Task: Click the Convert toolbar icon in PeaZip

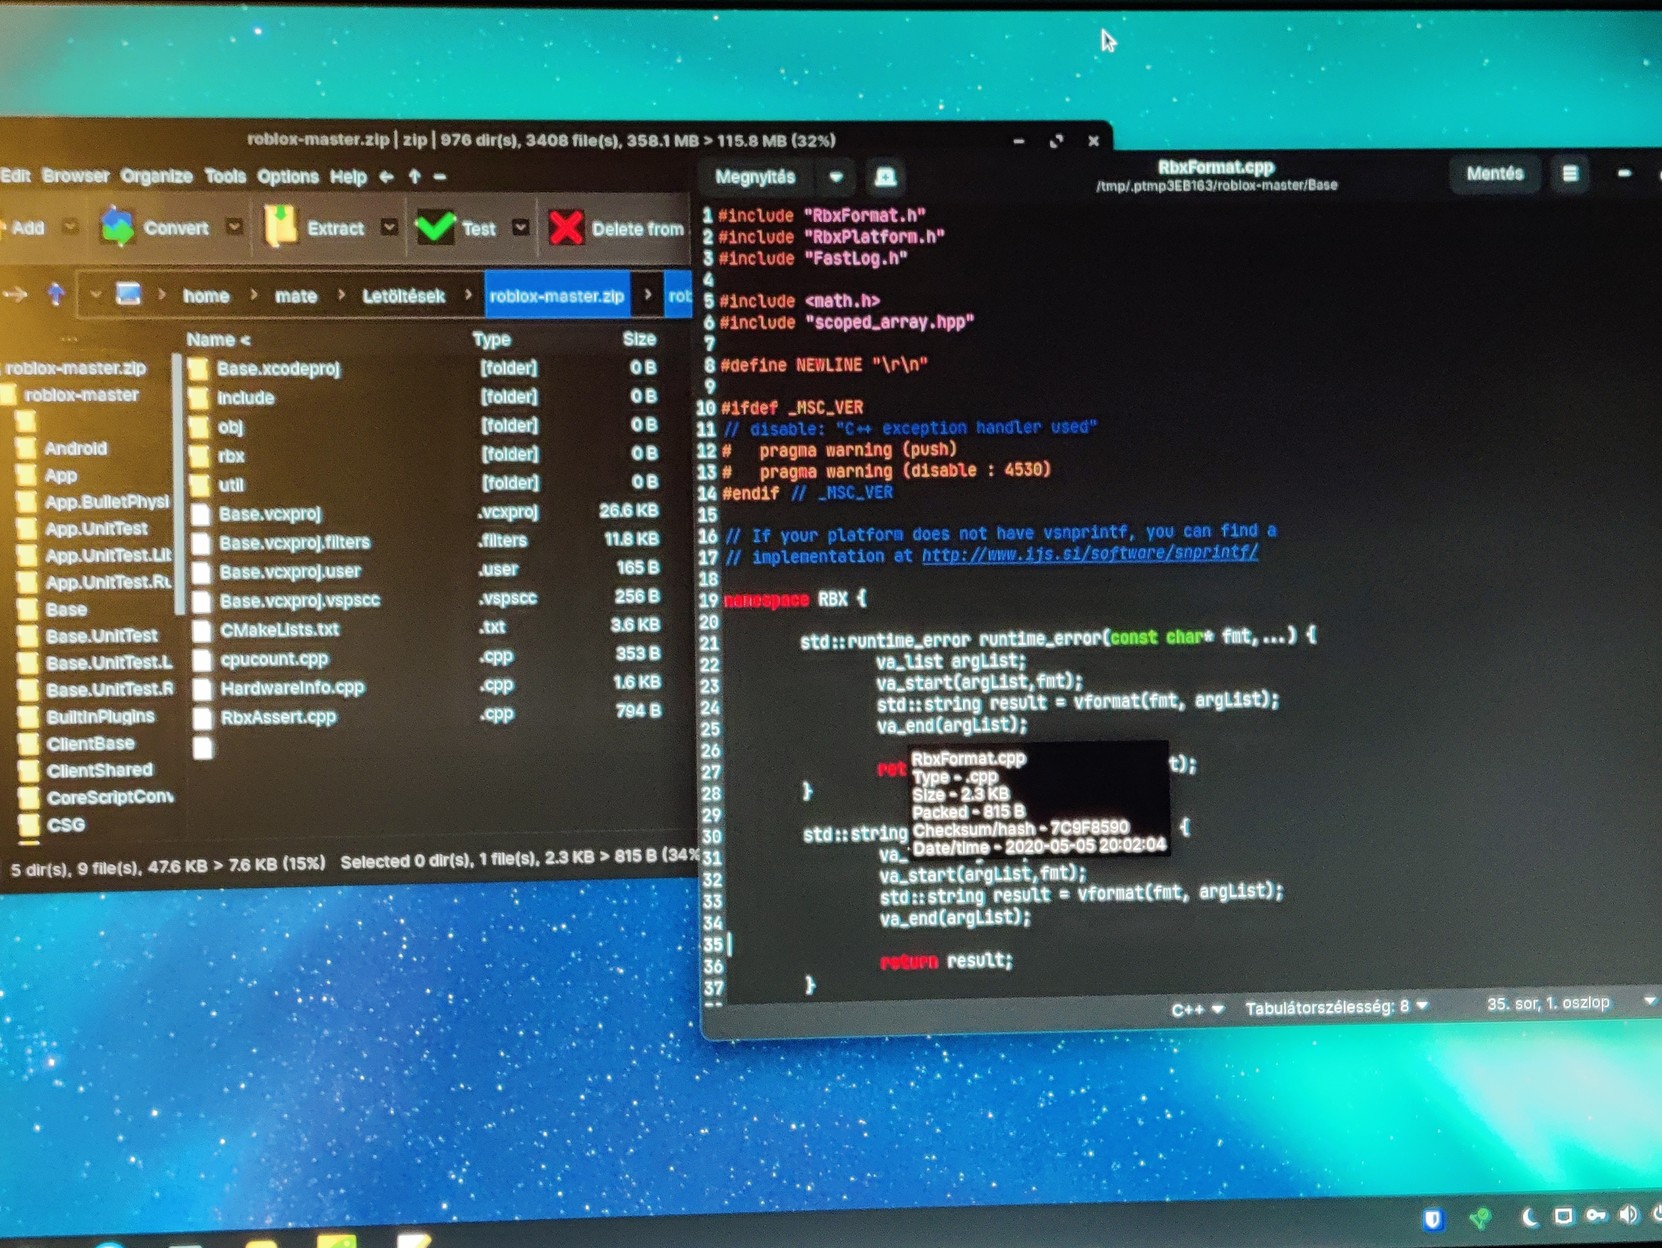Action: [x=117, y=227]
